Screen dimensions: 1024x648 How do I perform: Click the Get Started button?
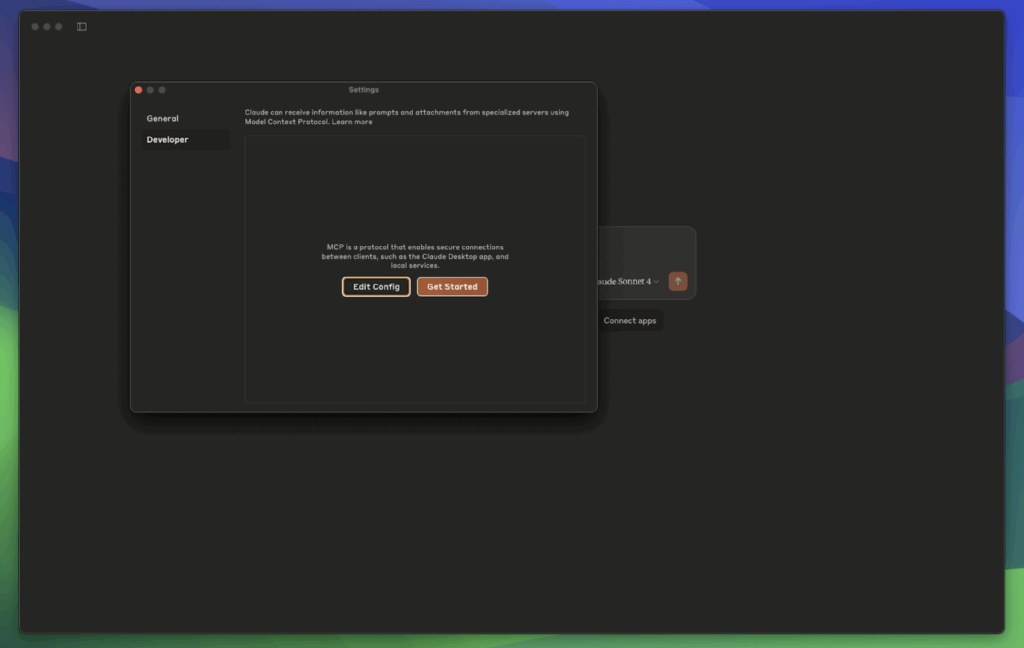(452, 287)
